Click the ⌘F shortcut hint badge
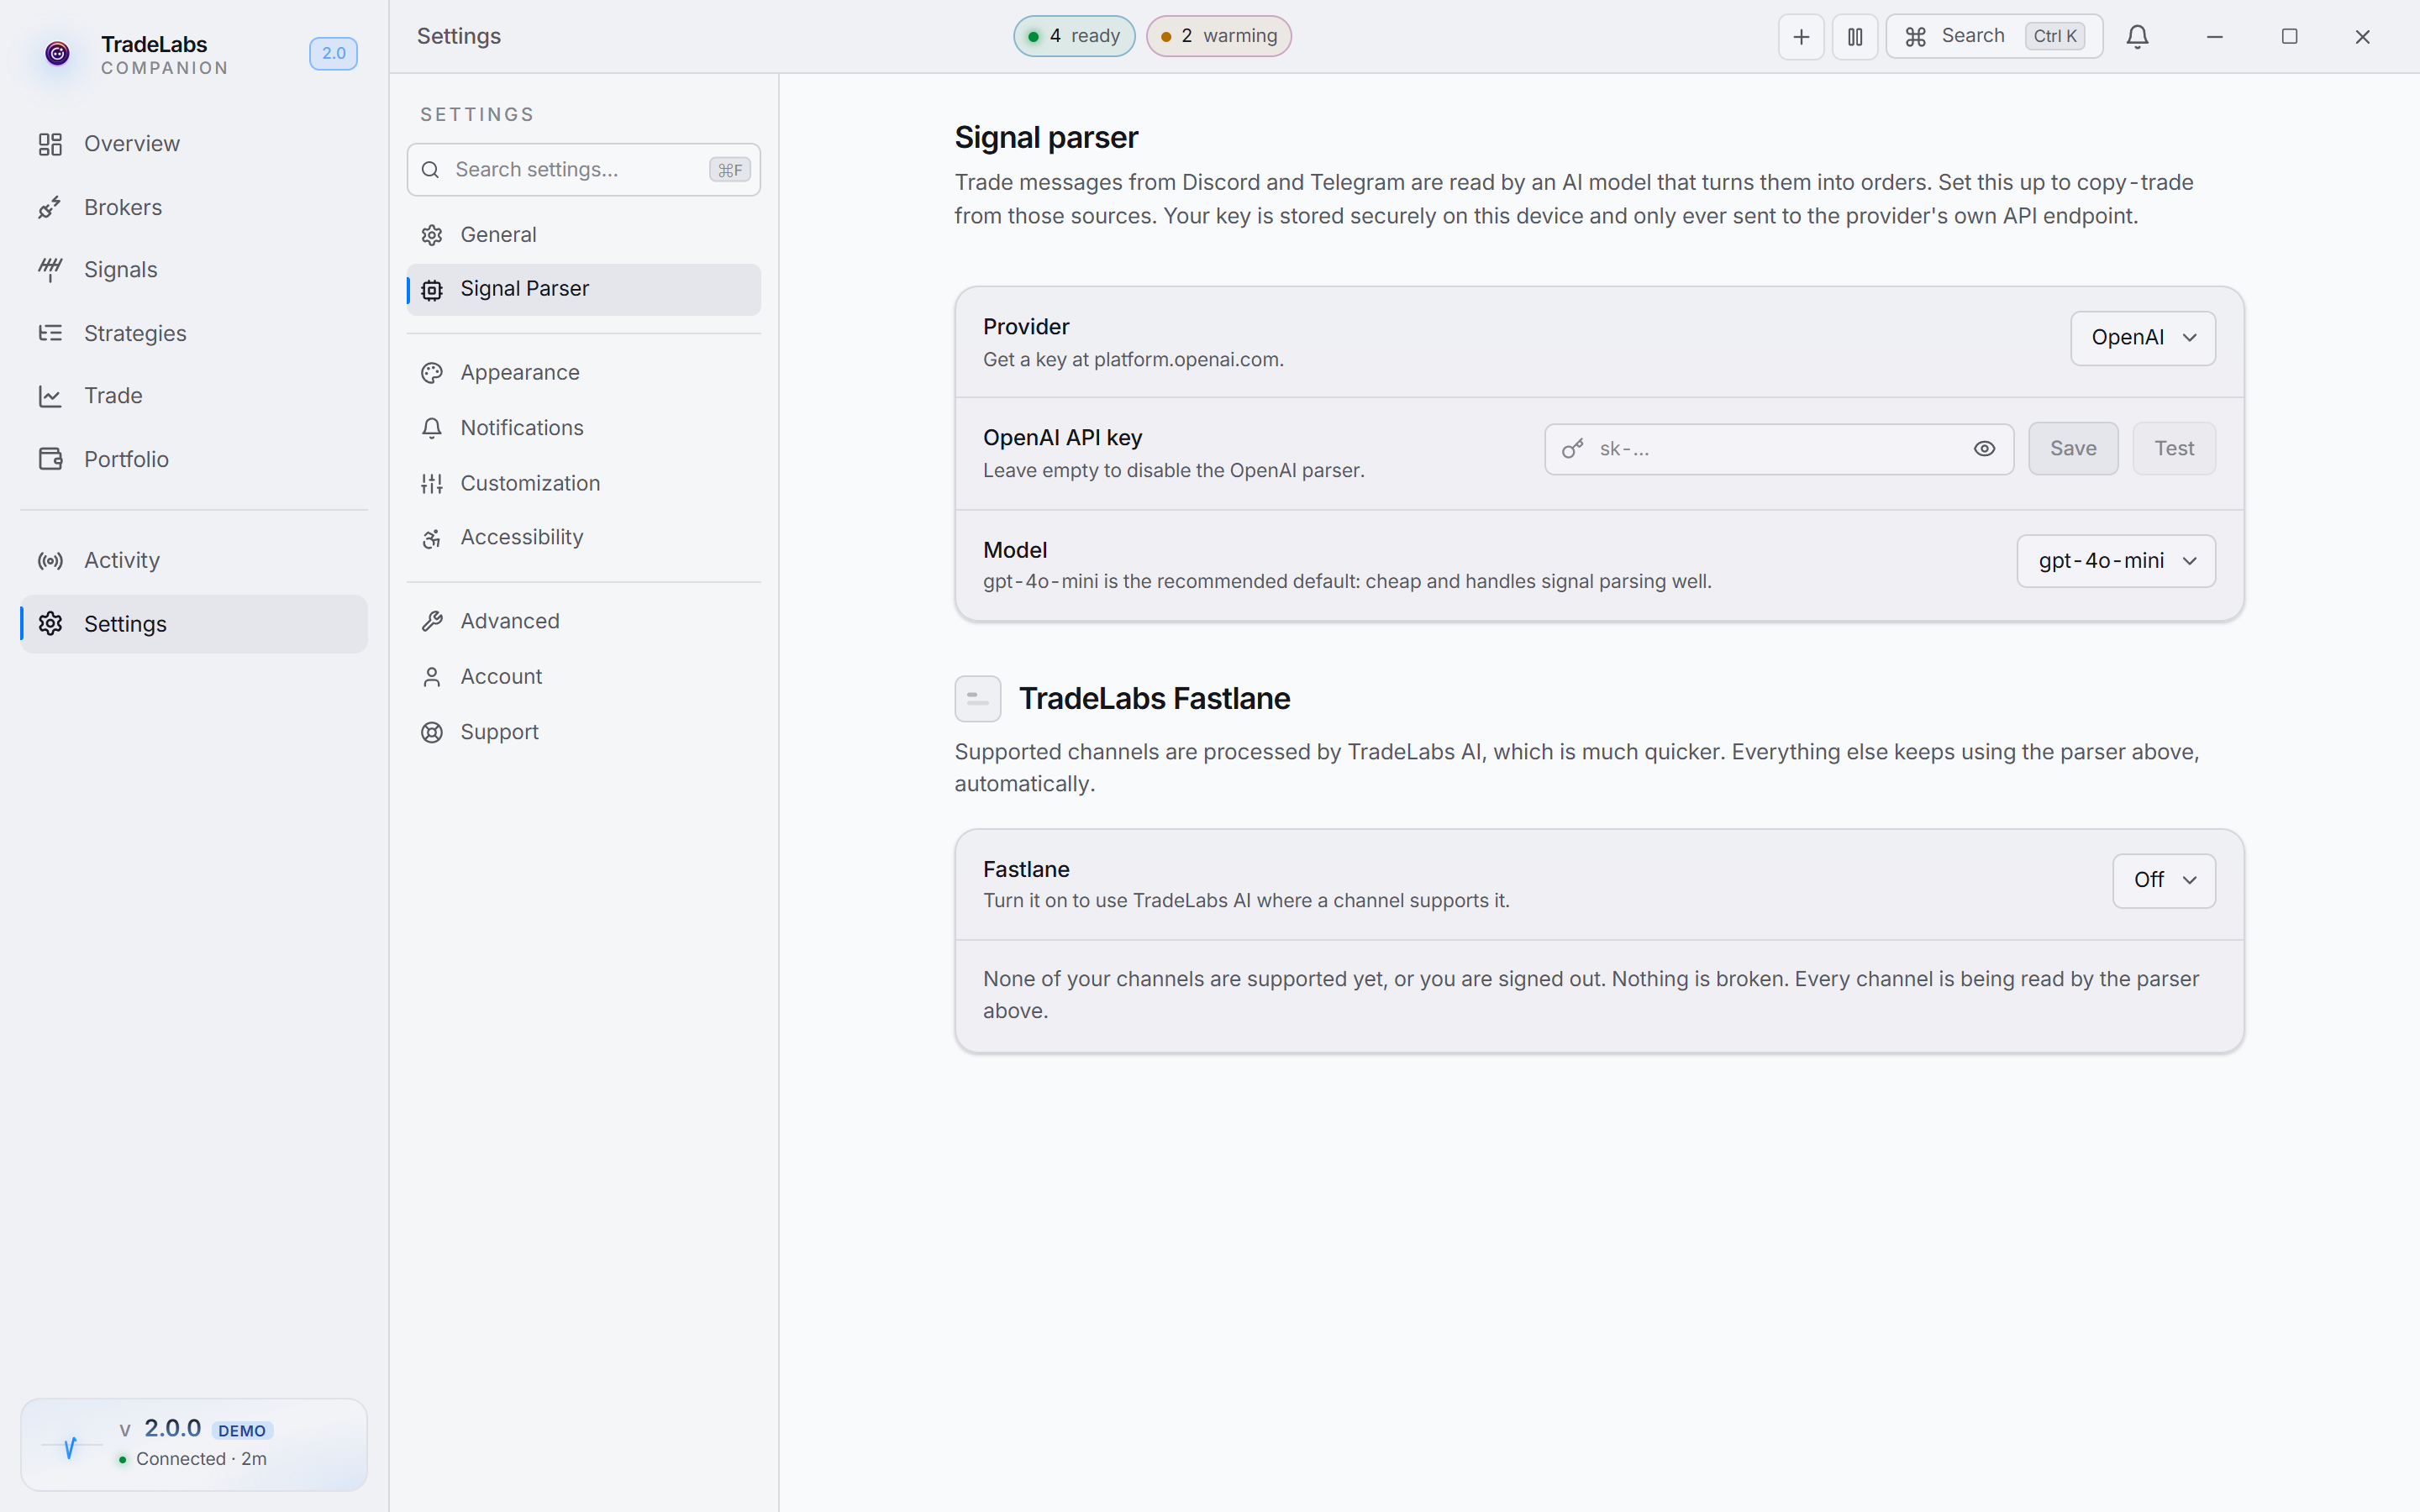The image size is (2420, 1512). [730, 170]
